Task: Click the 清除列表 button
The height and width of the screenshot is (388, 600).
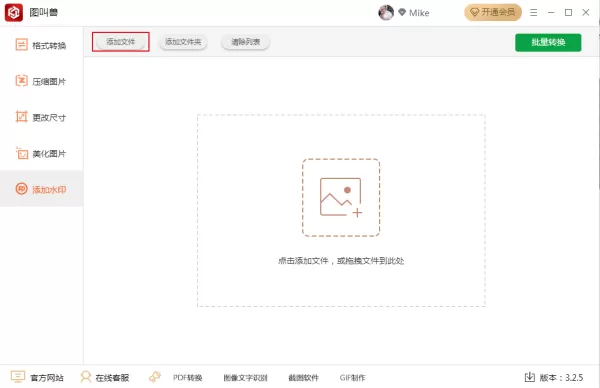Action: click(x=246, y=42)
